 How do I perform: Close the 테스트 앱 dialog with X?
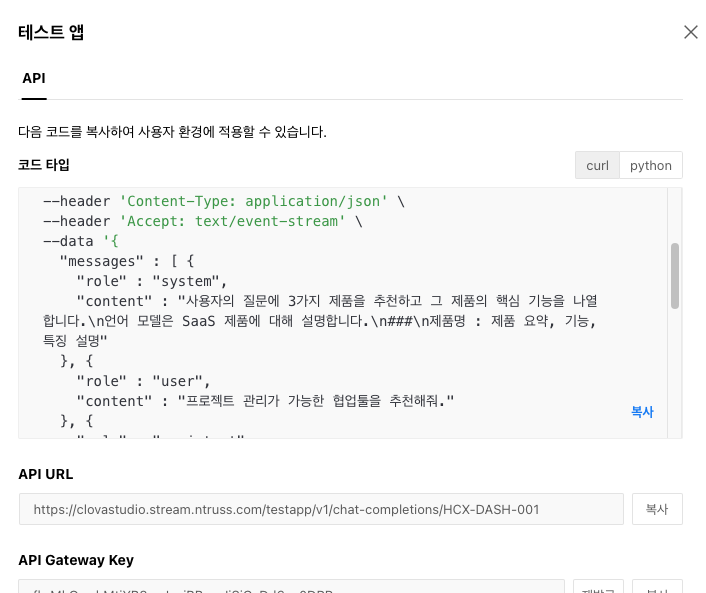point(690,32)
